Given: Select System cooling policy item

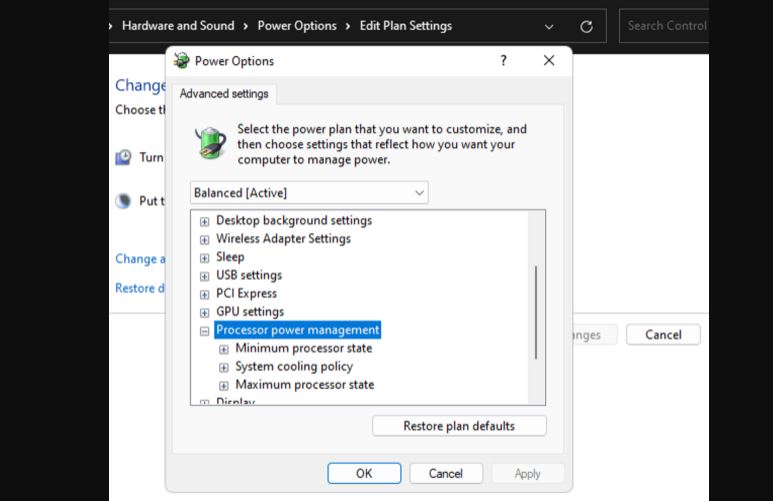Looking at the screenshot, I should pyautogui.click(x=294, y=366).
